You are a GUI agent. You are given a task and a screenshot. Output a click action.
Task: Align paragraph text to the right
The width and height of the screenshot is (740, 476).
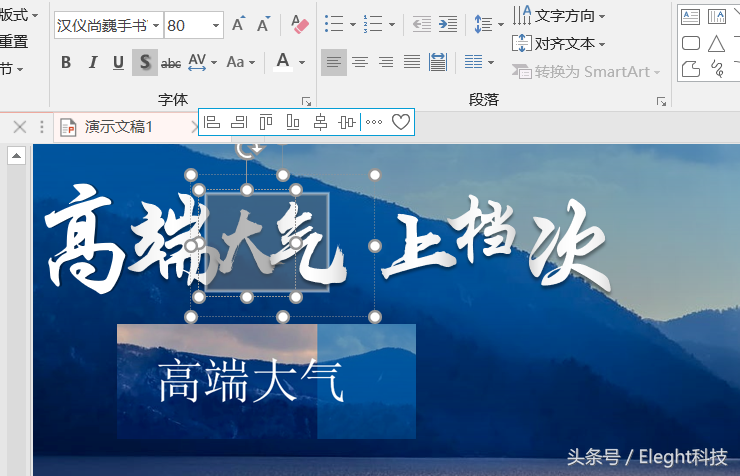point(386,62)
